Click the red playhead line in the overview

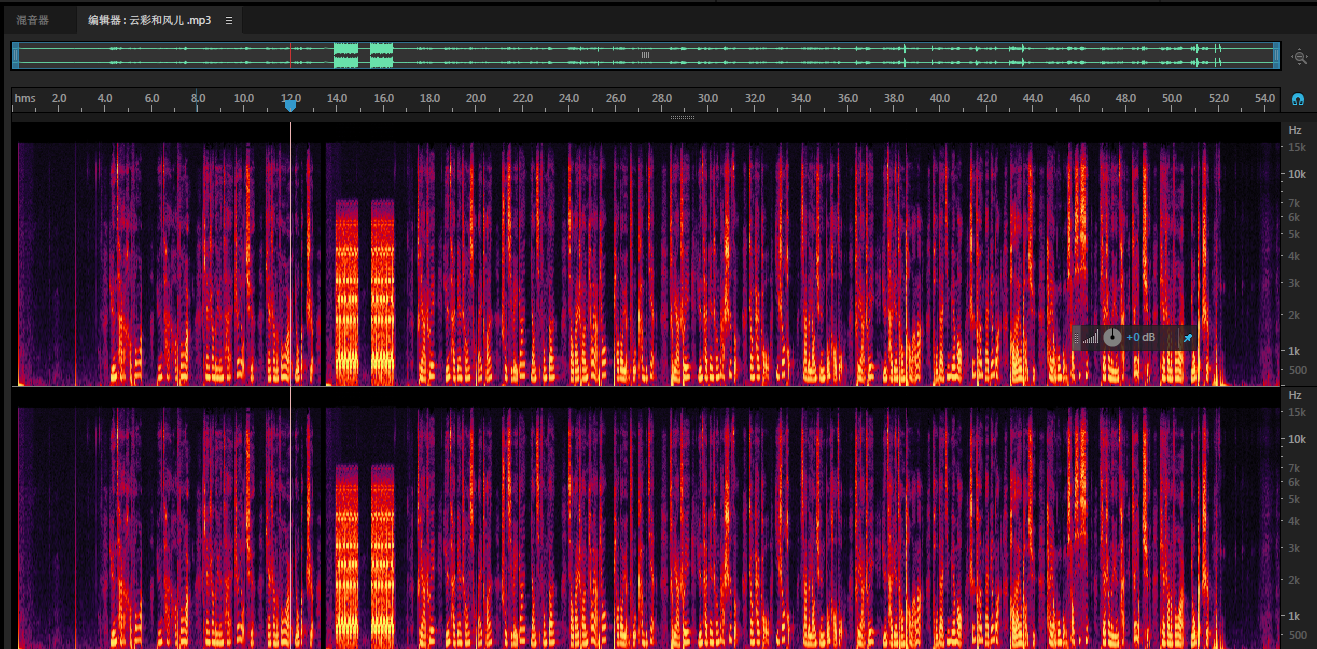290,56
